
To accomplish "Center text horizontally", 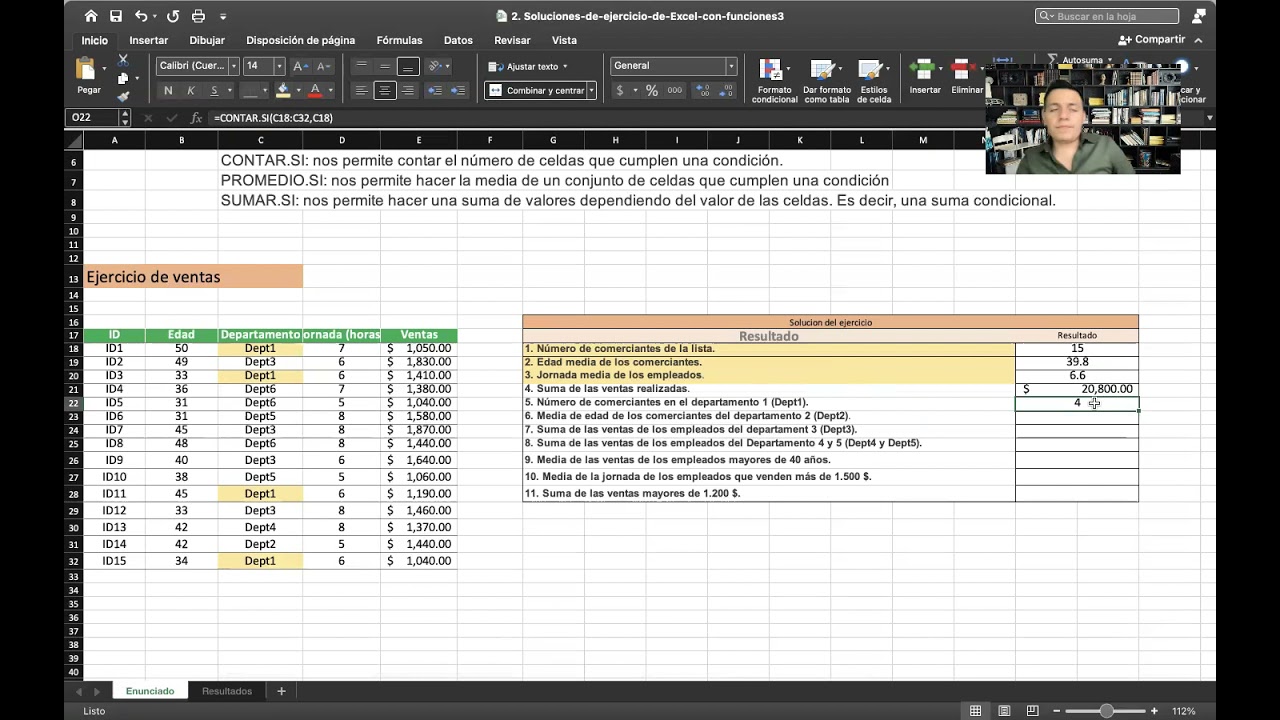I will point(384,90).
